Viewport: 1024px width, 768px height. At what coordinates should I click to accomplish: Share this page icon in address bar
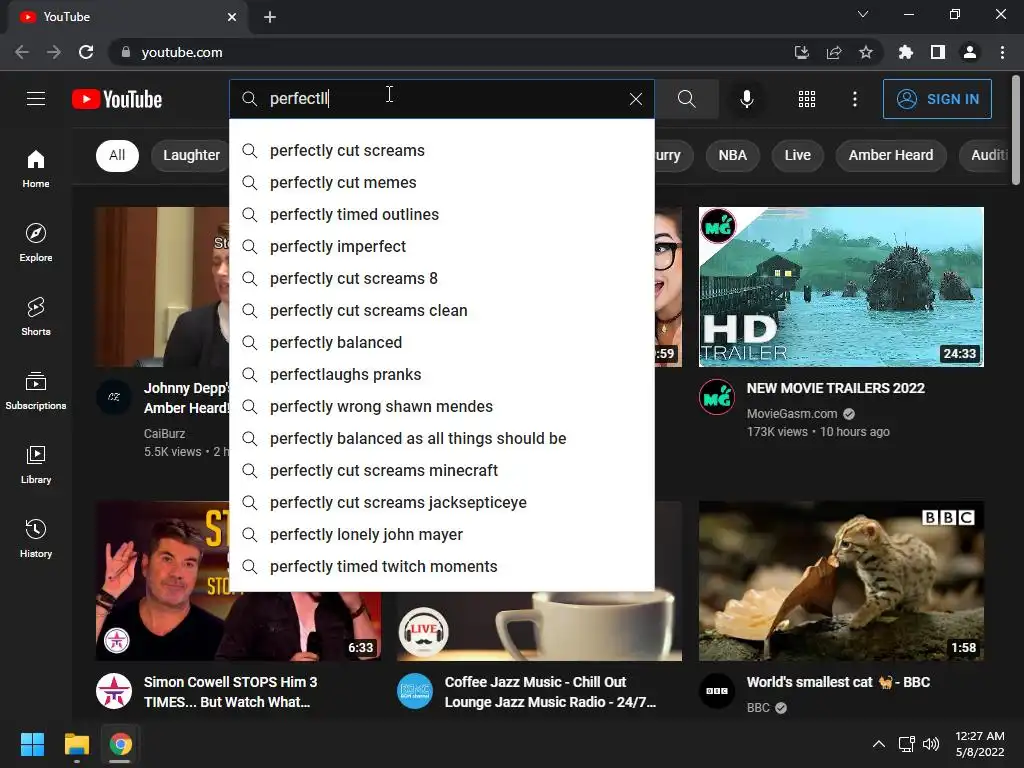pyautogui.click(x=834, y=52)
